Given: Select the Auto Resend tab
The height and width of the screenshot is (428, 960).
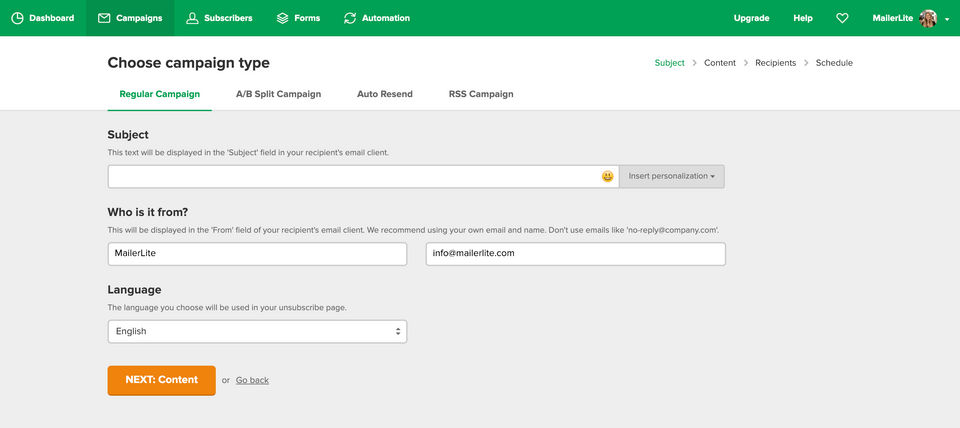Looking at the screenshot, I should (x=385, y=94).
